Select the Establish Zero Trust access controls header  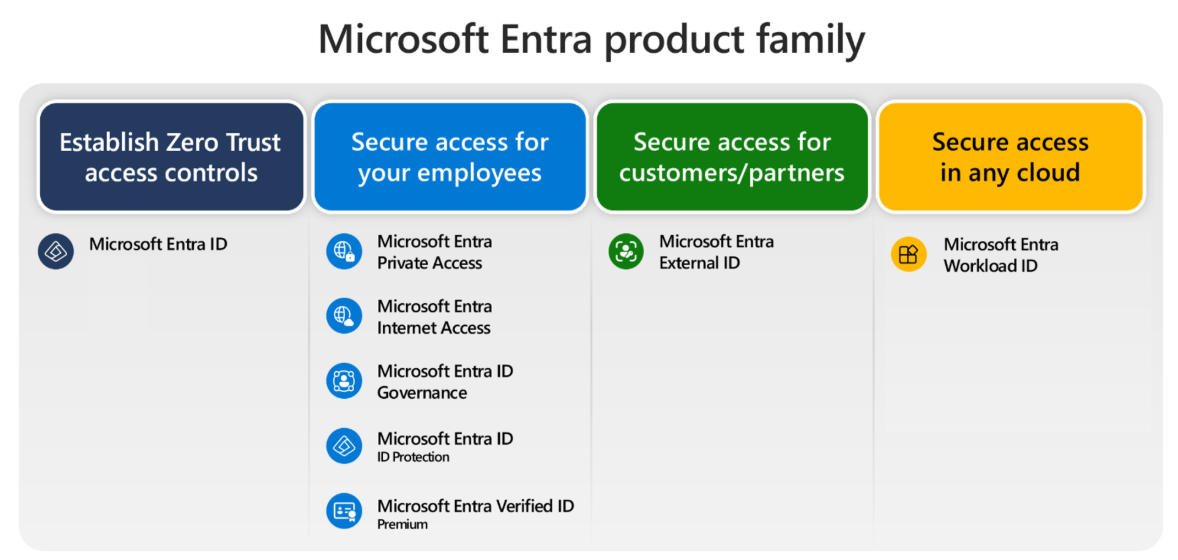[170, 157]
